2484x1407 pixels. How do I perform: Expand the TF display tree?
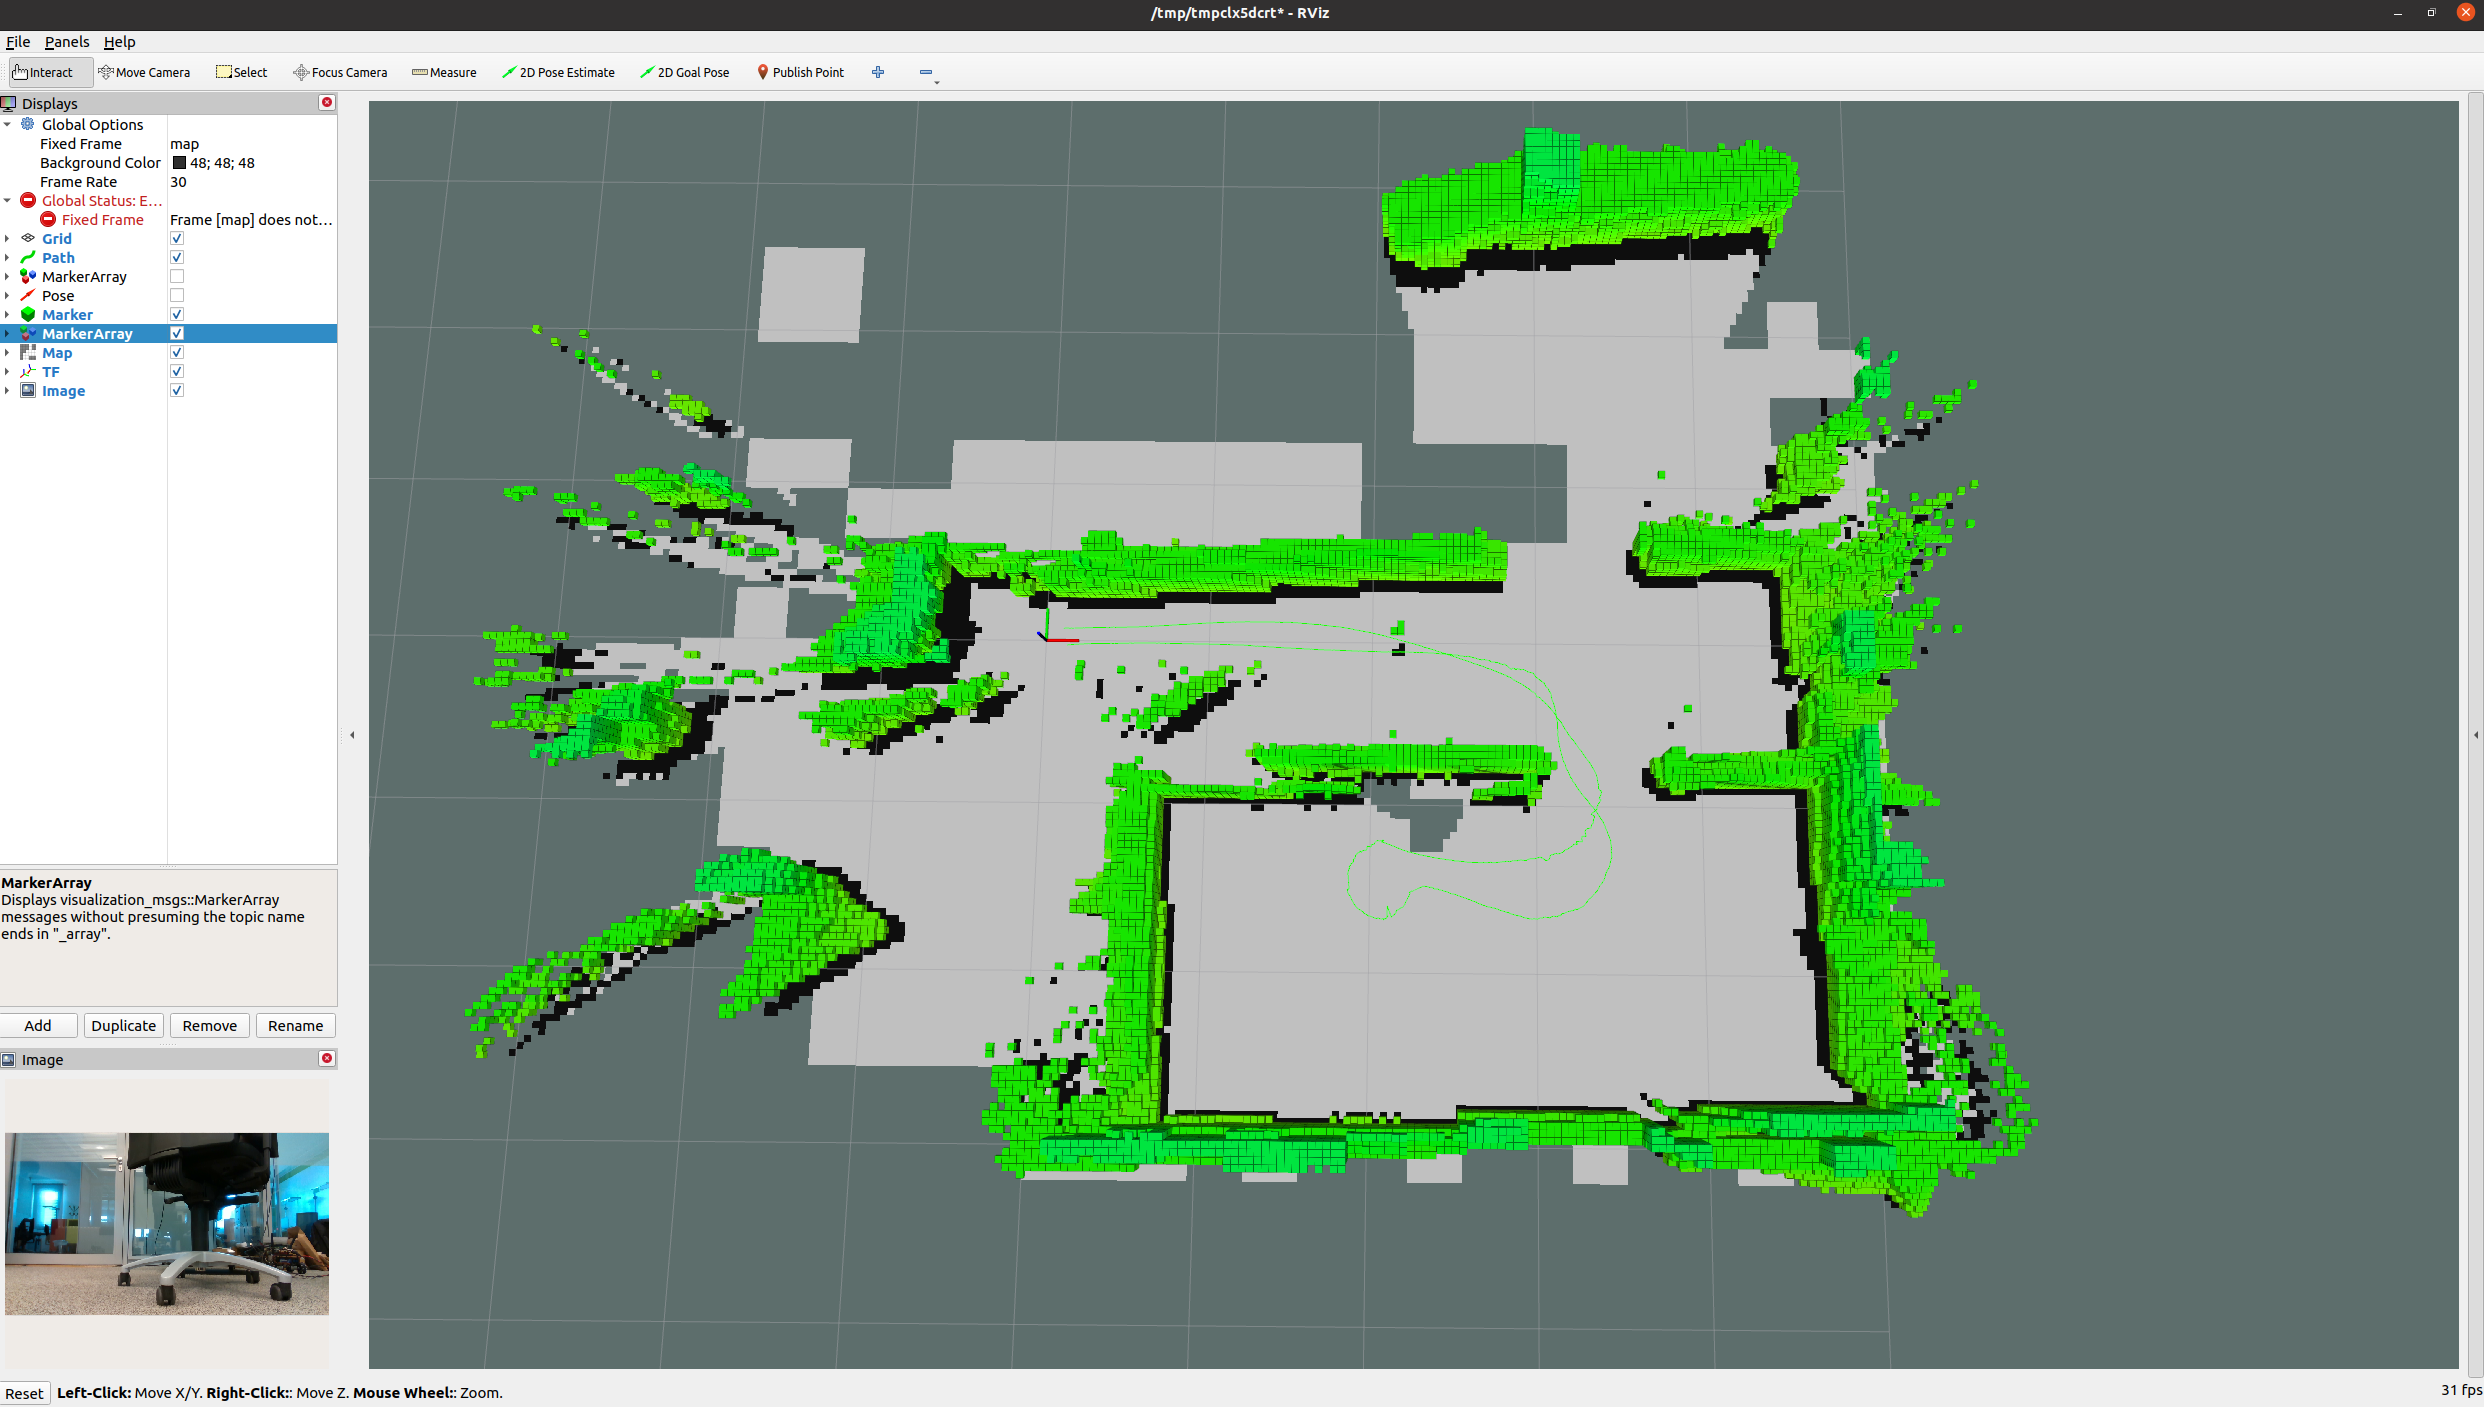click(8, 371)
